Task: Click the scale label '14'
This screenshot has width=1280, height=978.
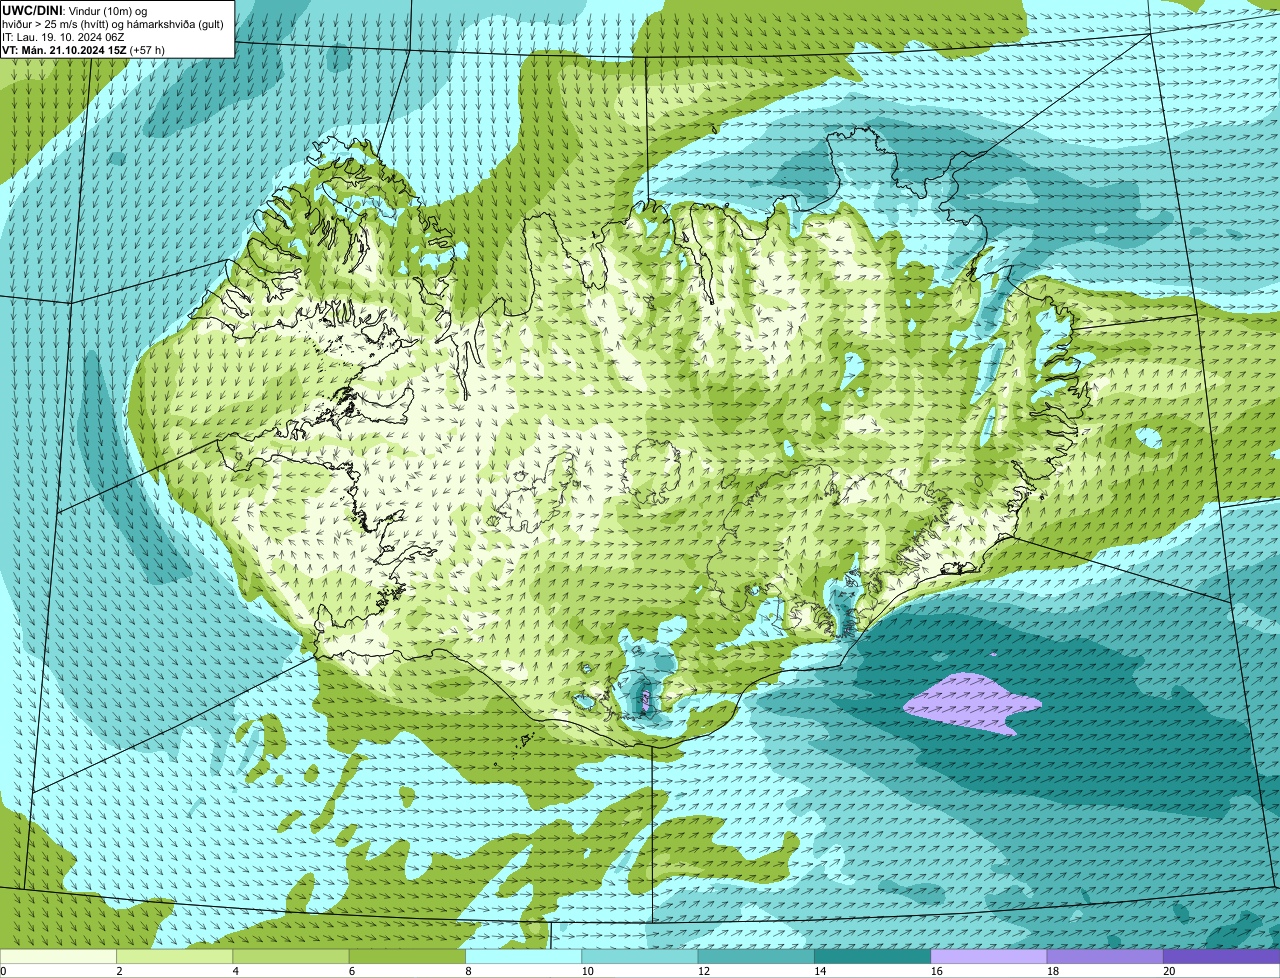Action: click(x=819, y=971)
